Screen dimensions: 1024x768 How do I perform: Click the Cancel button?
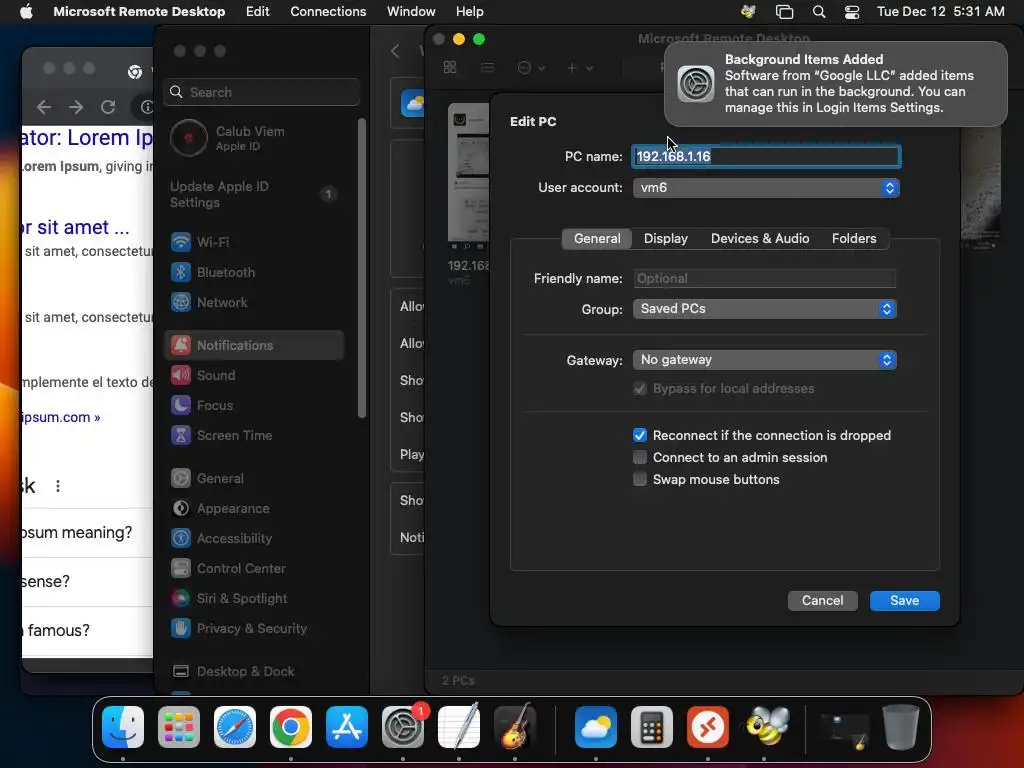click(x=822, y=601)
